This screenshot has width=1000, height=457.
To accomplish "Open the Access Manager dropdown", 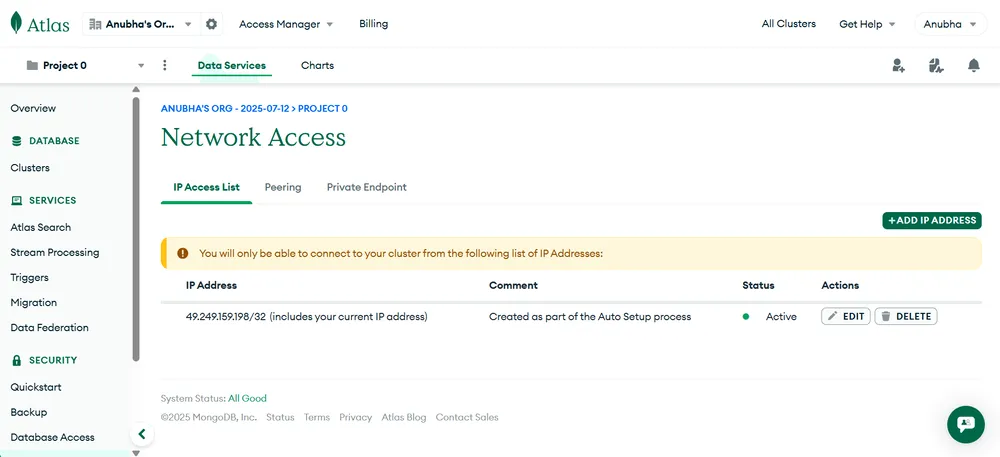I will point(285,24).
